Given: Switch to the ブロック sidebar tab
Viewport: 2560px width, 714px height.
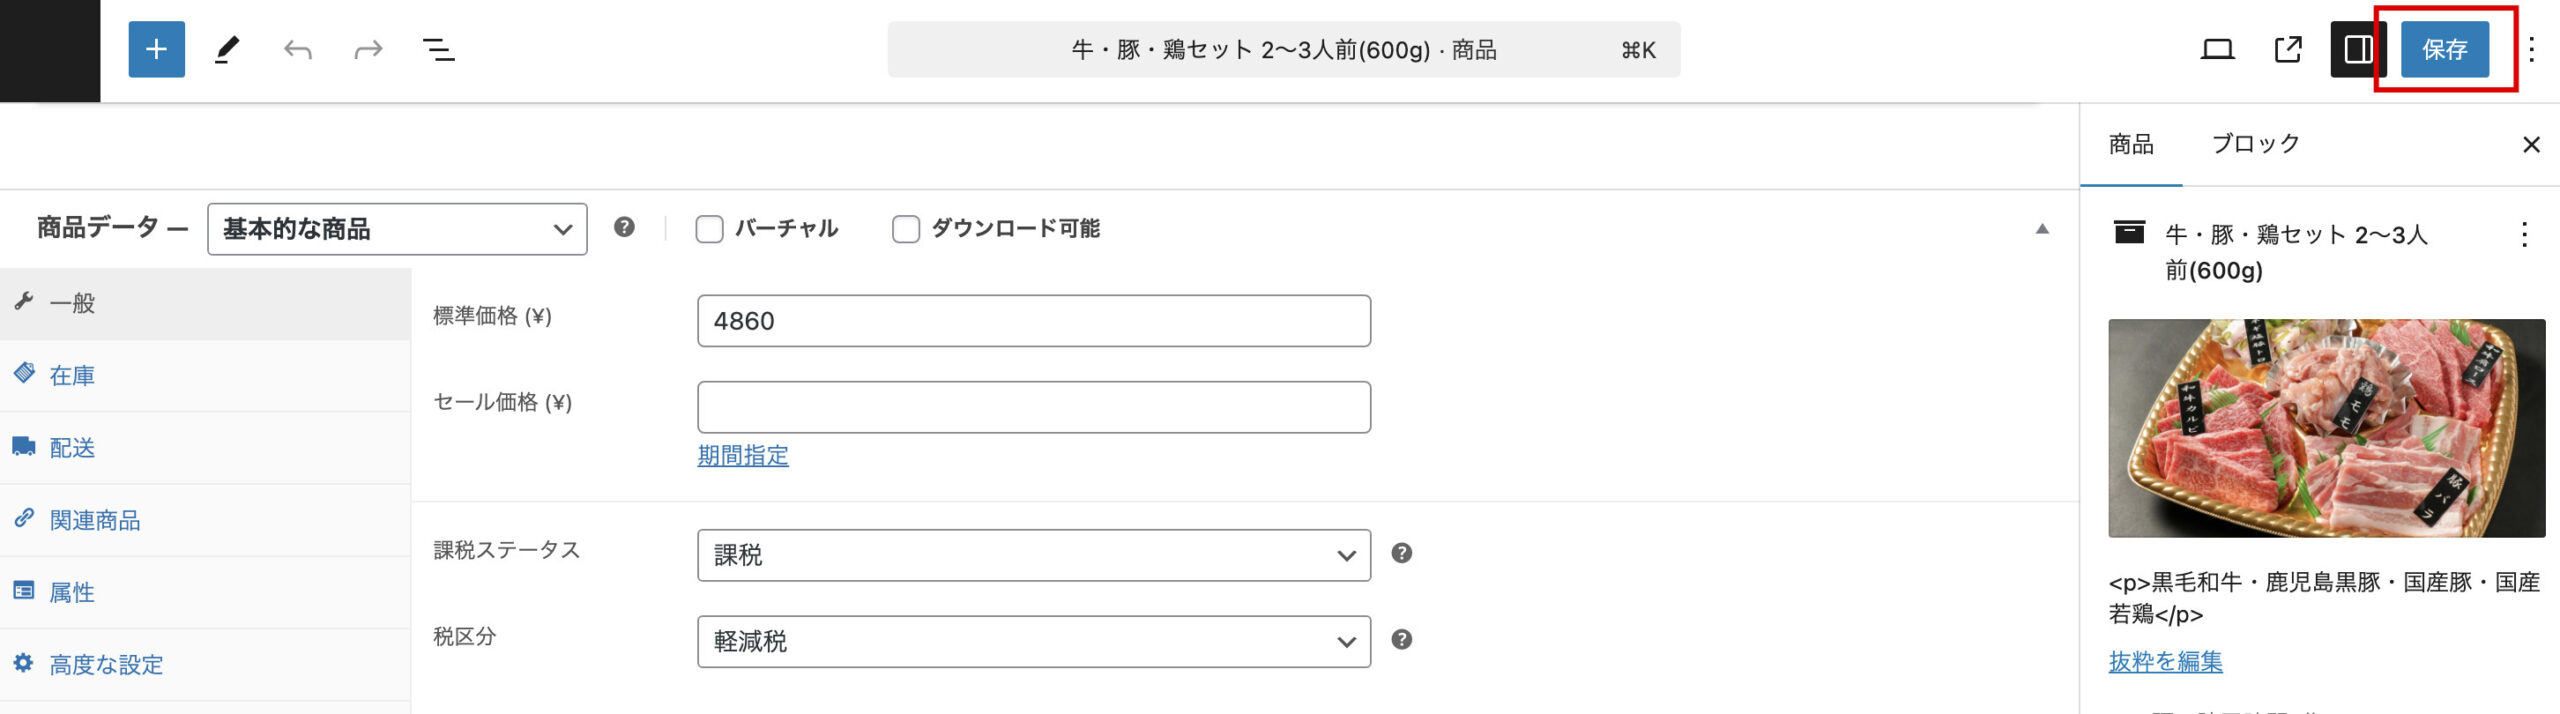Looking at the screenshot, I should [x=2255, y=144].
